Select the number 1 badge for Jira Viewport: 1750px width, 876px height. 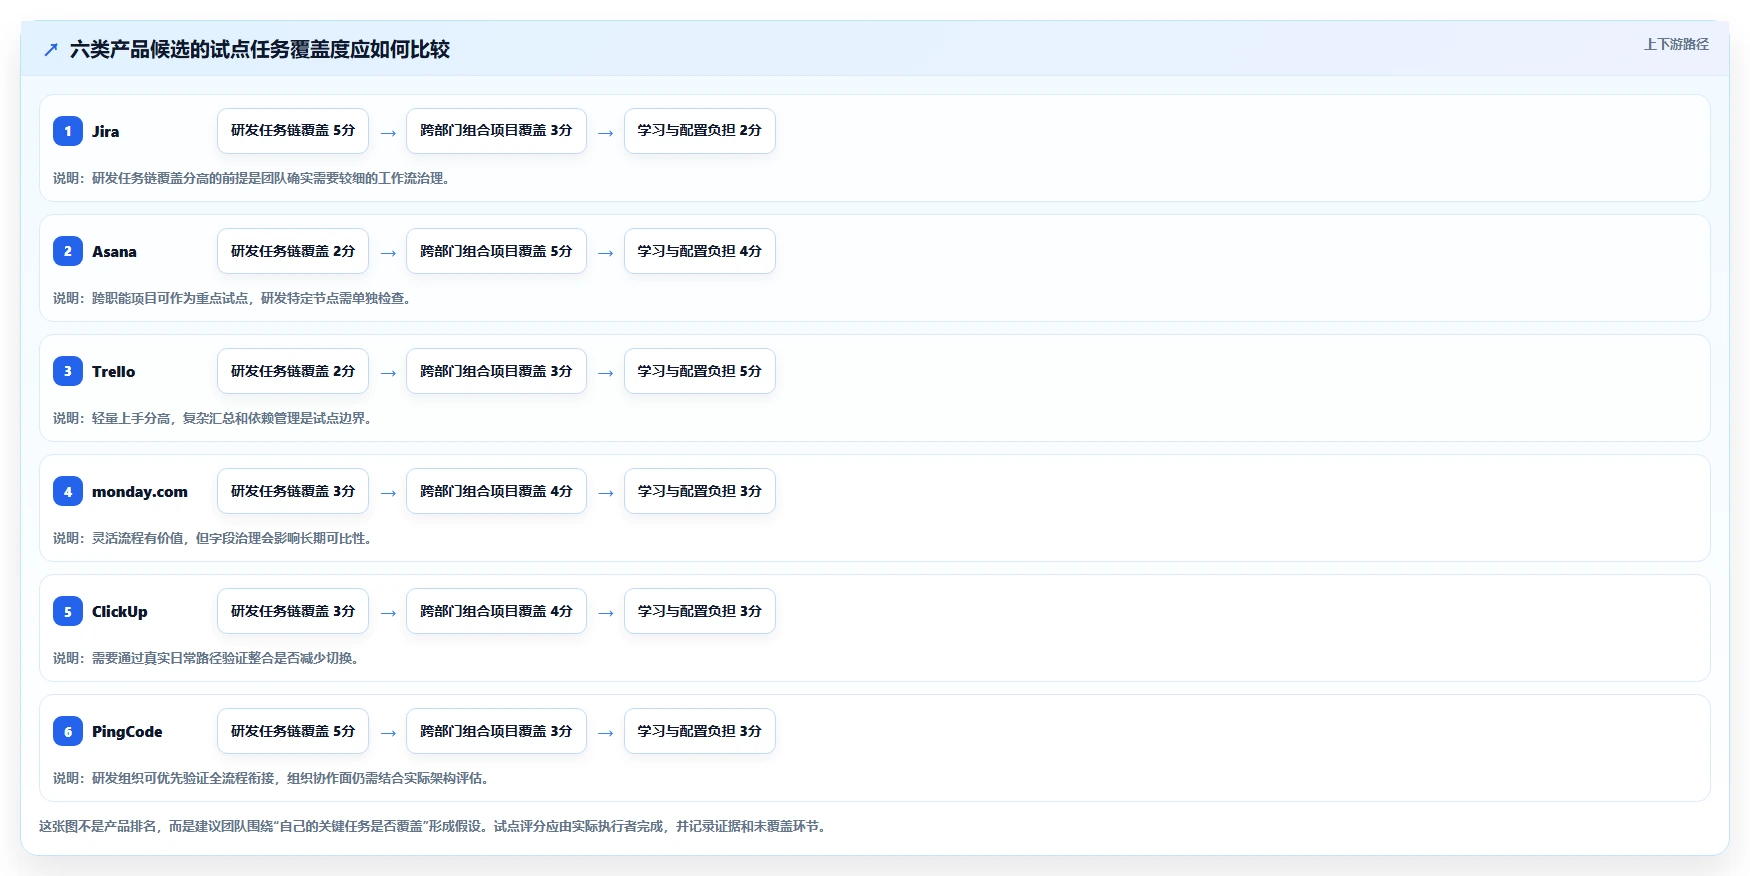pyautogui.click(x=68, y=131)
